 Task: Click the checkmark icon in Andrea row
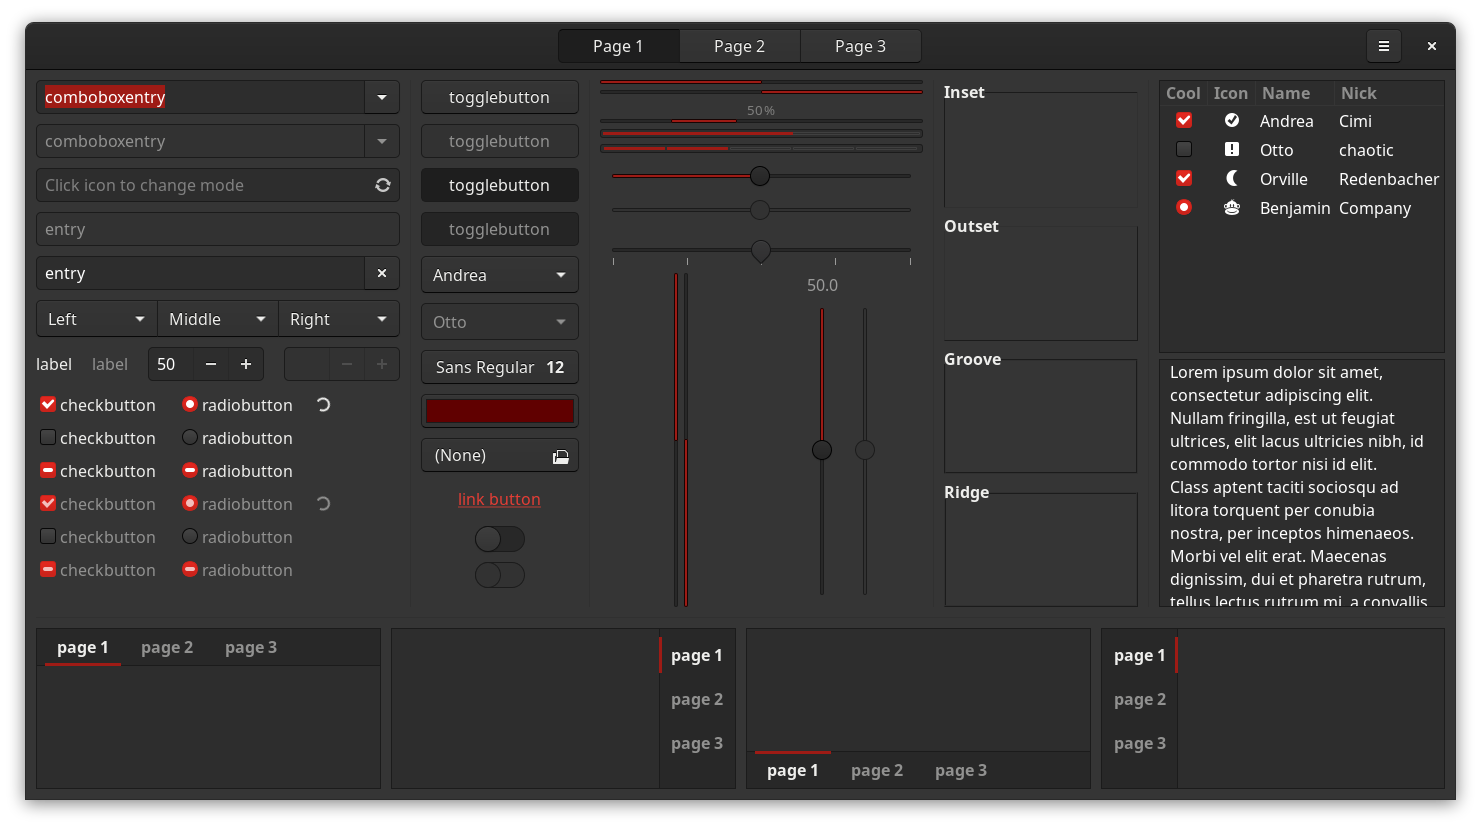coord(1232,120)
